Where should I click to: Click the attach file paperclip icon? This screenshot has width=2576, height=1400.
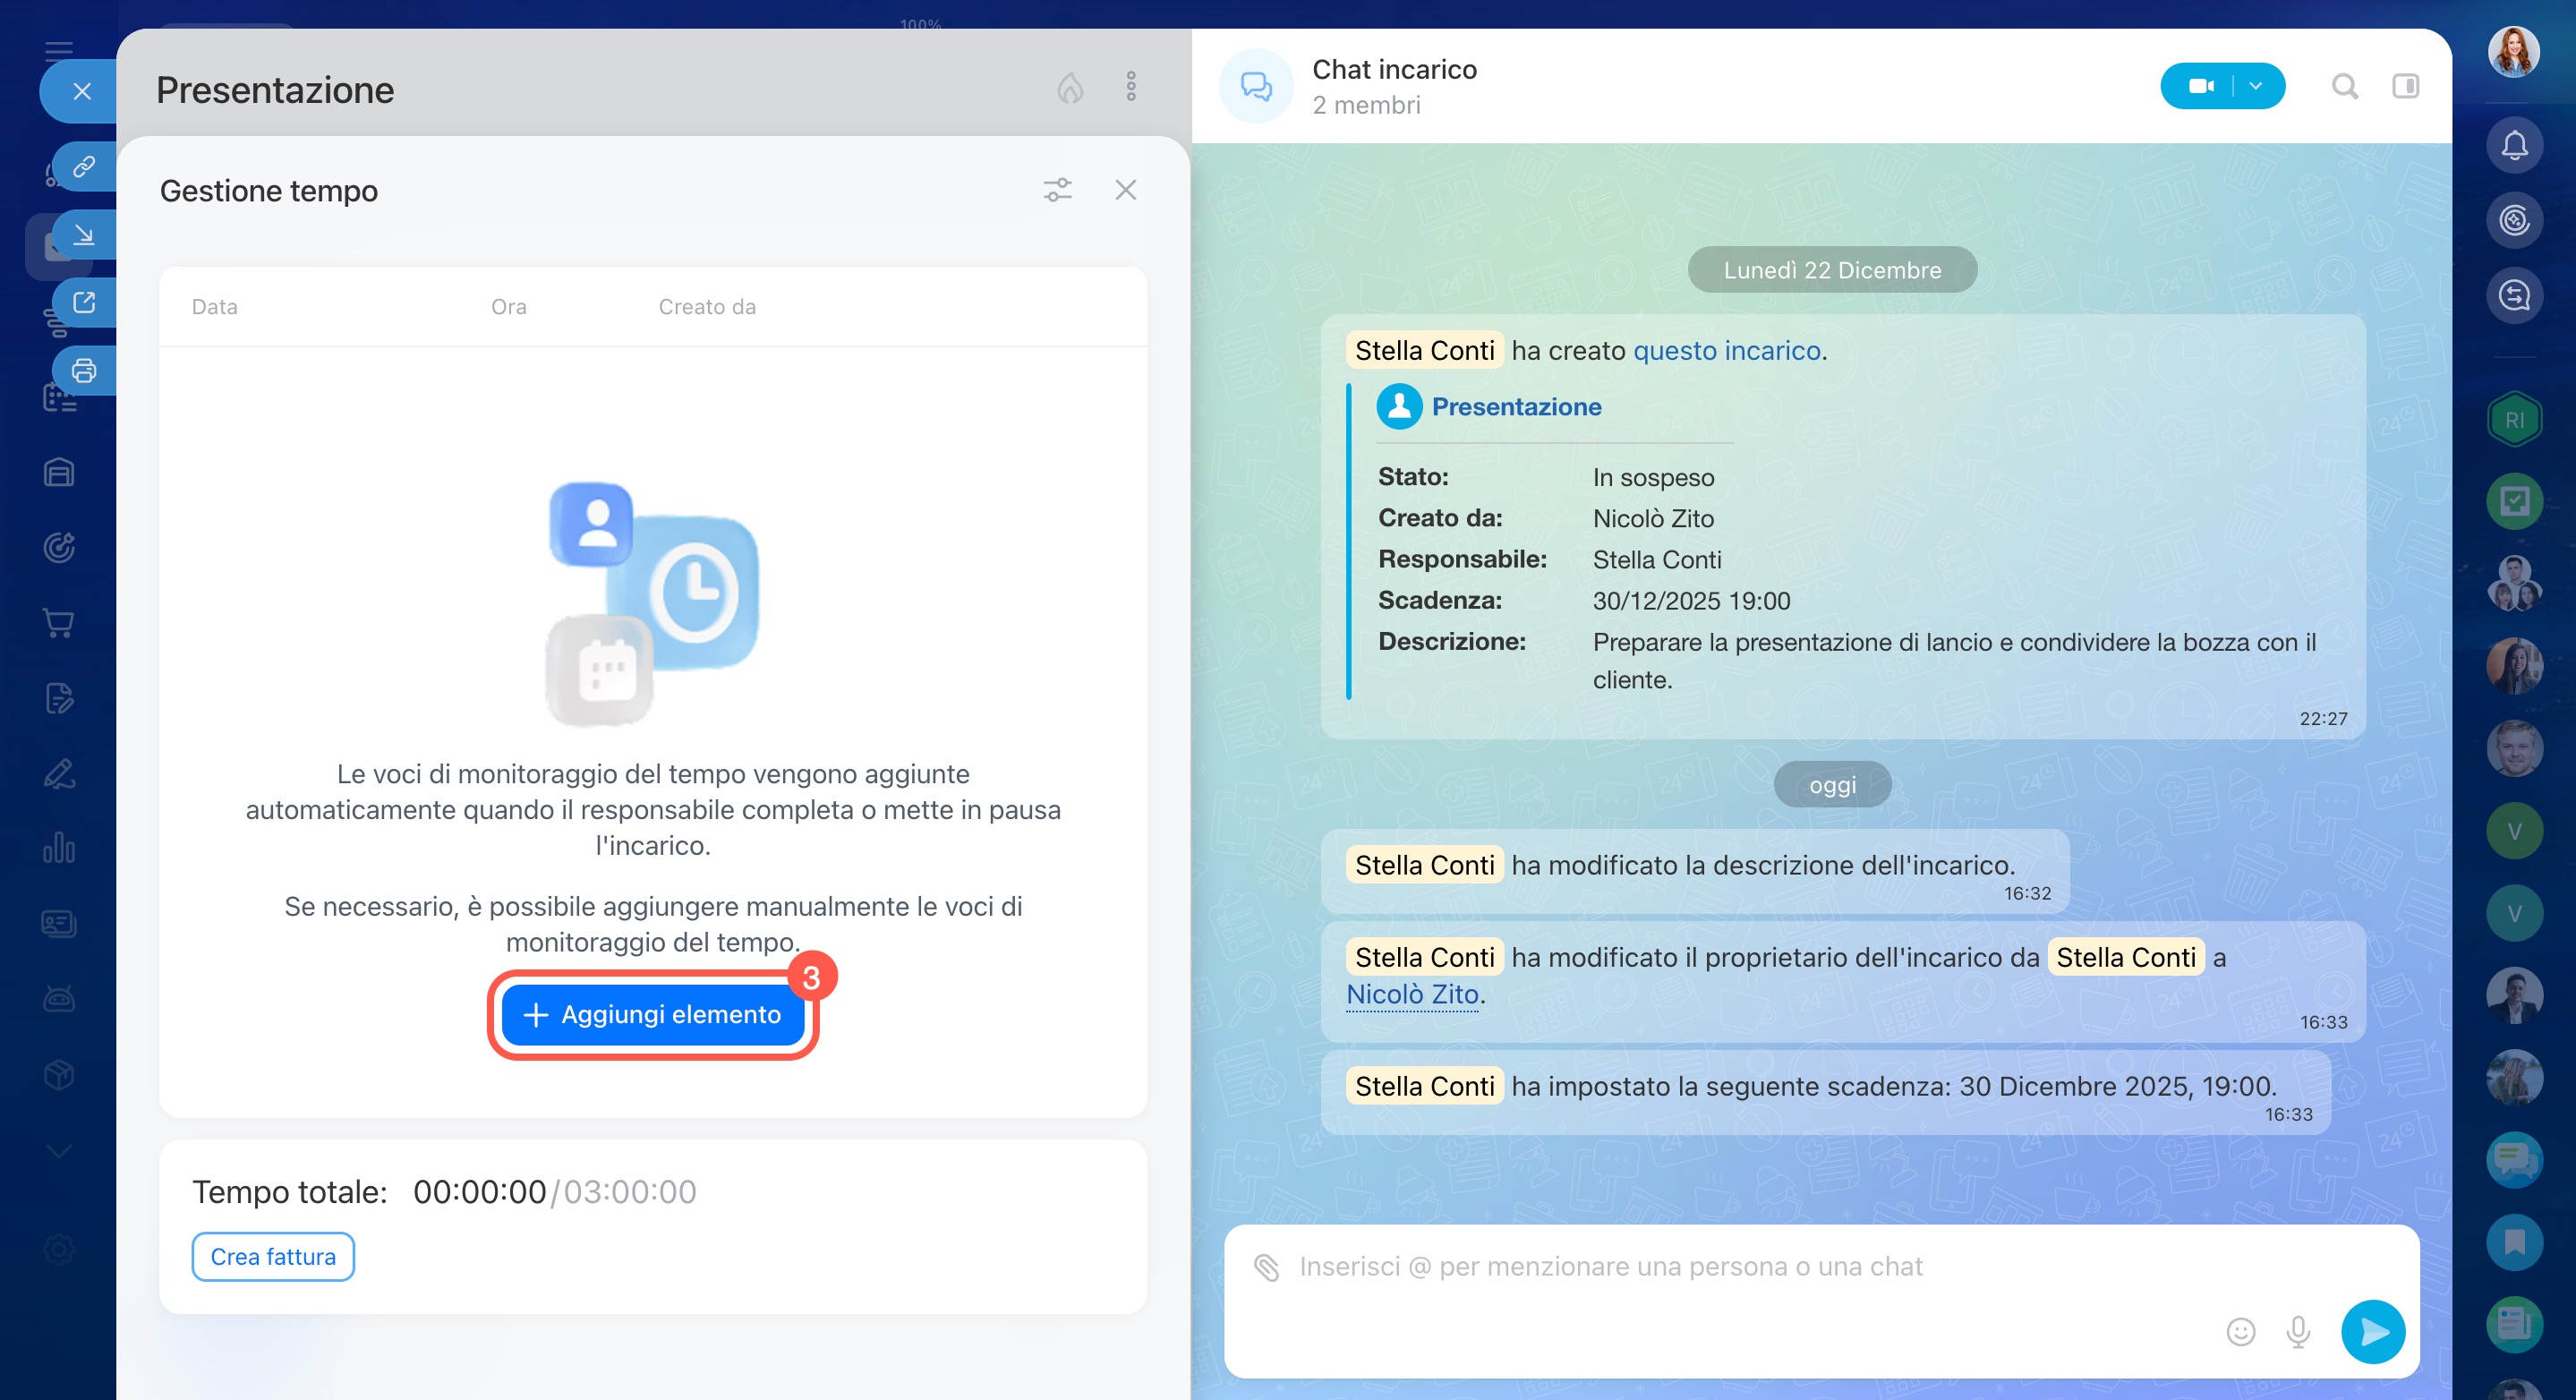(1266, 1267)
